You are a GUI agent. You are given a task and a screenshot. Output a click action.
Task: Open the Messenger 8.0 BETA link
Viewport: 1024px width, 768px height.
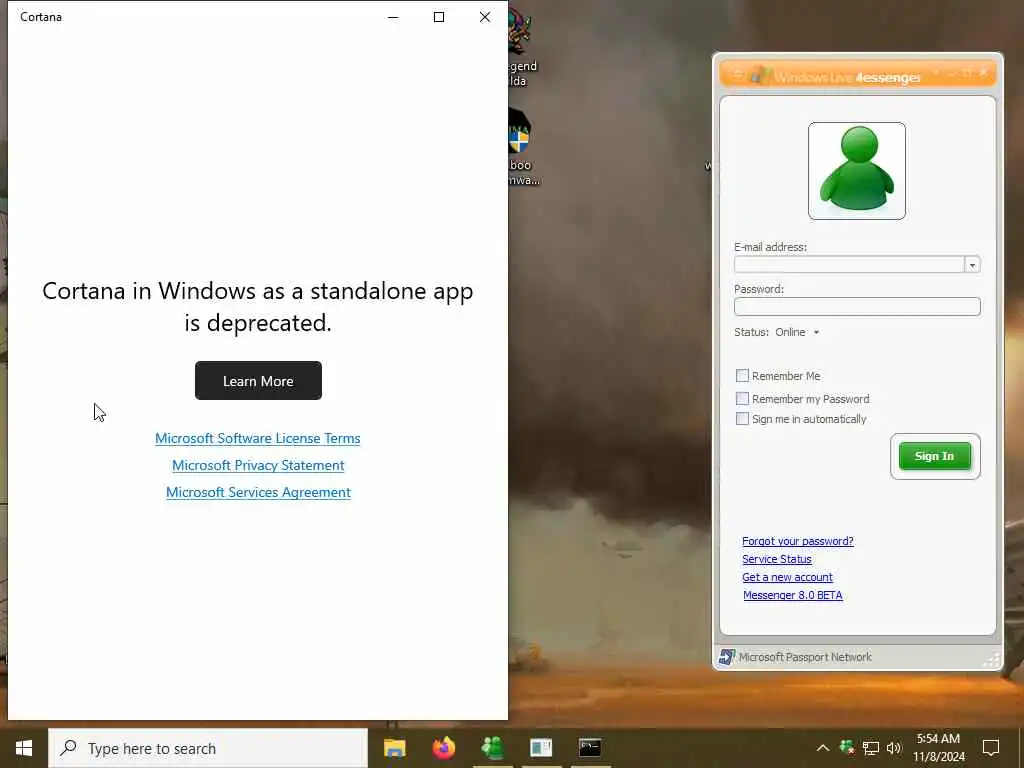[x=792, y=595]
